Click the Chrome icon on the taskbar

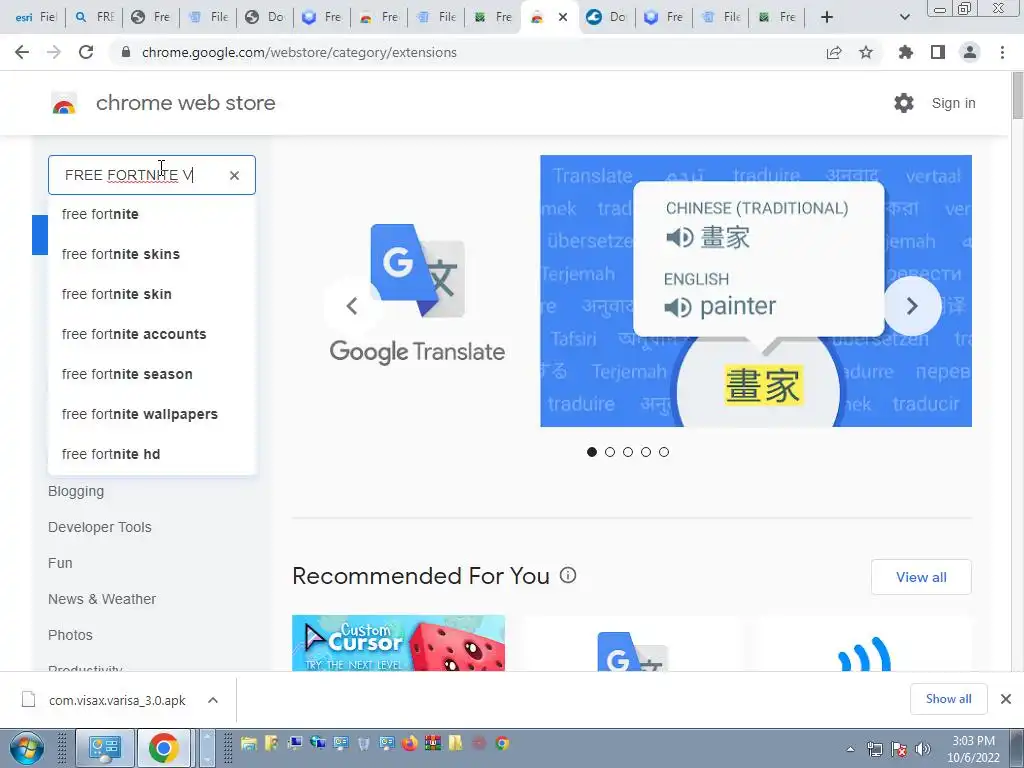pos(163,748)
